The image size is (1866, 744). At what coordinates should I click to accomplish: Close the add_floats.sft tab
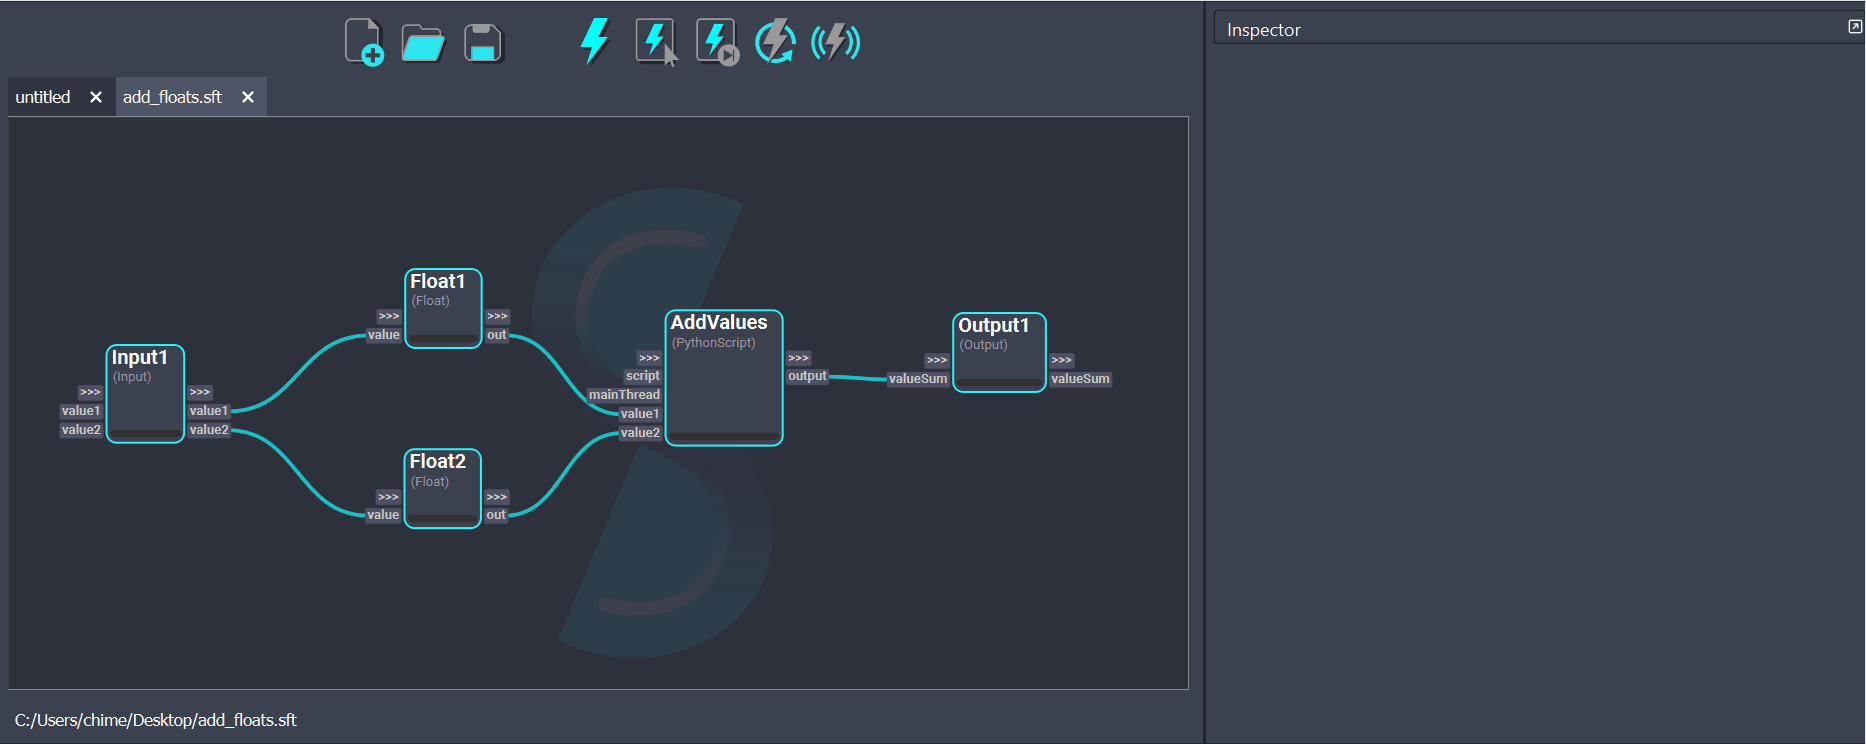point(248,97)
